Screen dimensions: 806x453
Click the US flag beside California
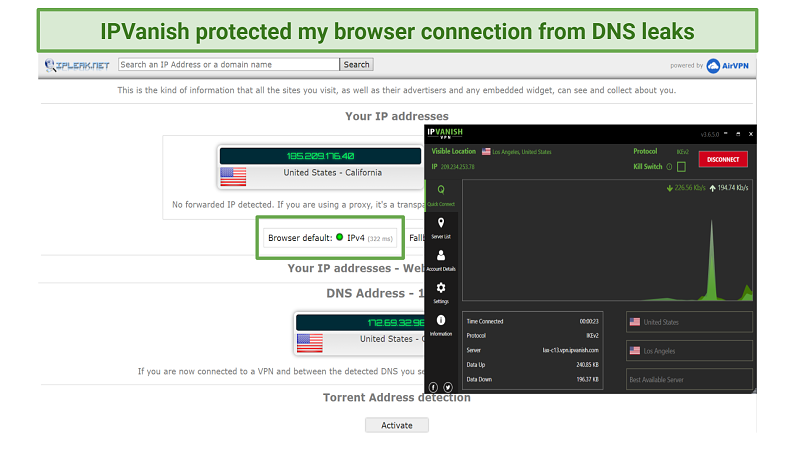click(233, 176)
